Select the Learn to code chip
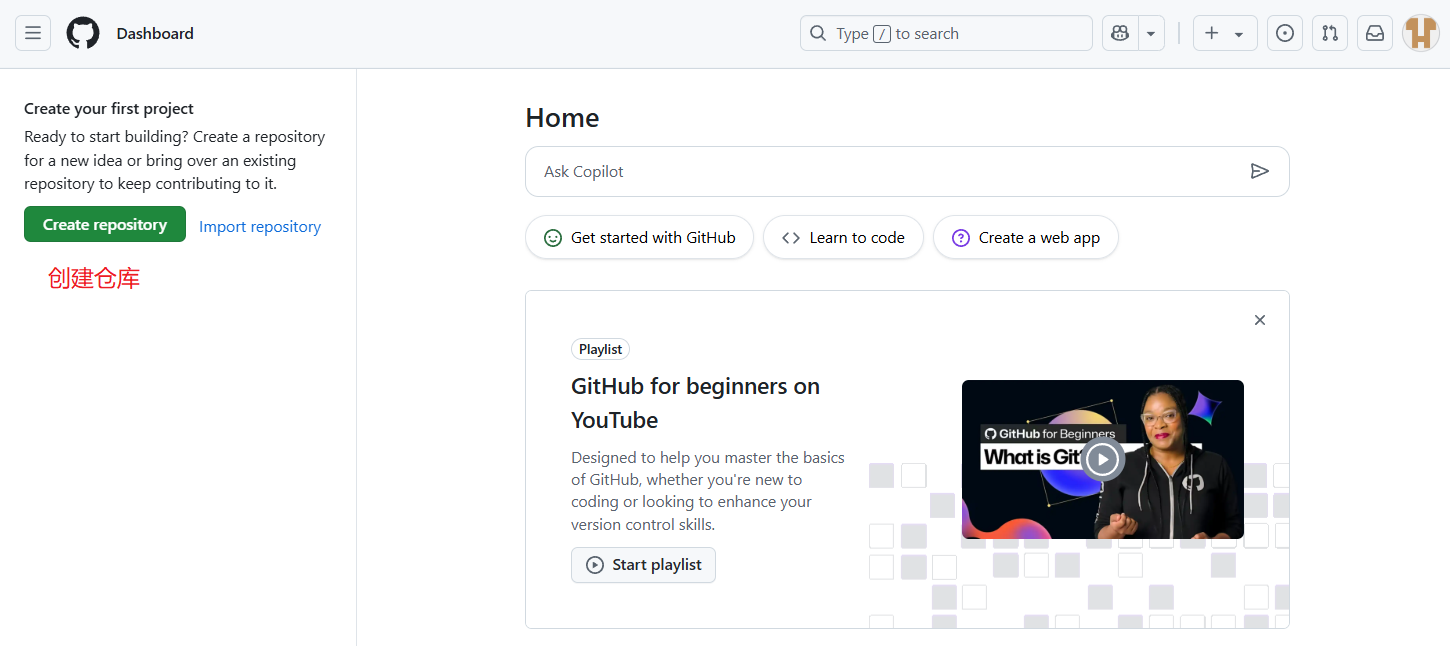 coord(843,238)
